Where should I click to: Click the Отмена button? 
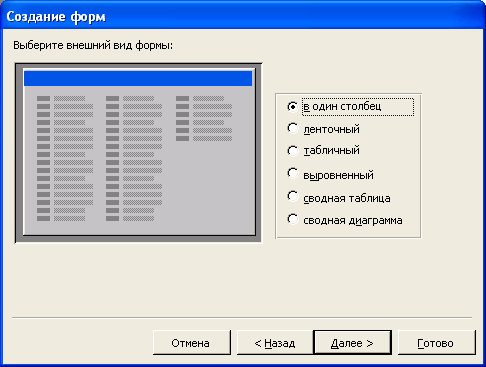click(192, 343)
